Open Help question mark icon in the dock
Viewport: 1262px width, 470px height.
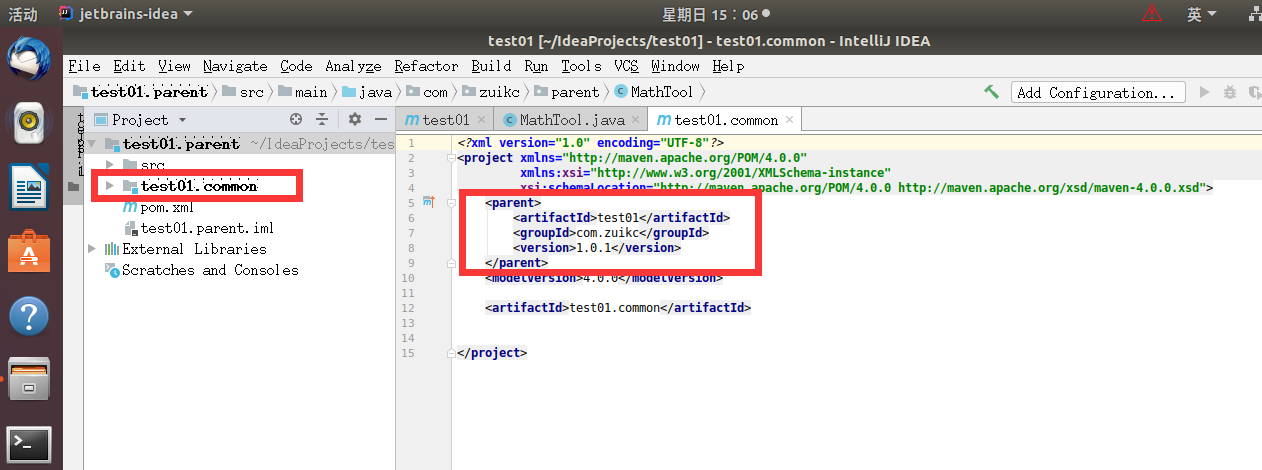point(29,316)
